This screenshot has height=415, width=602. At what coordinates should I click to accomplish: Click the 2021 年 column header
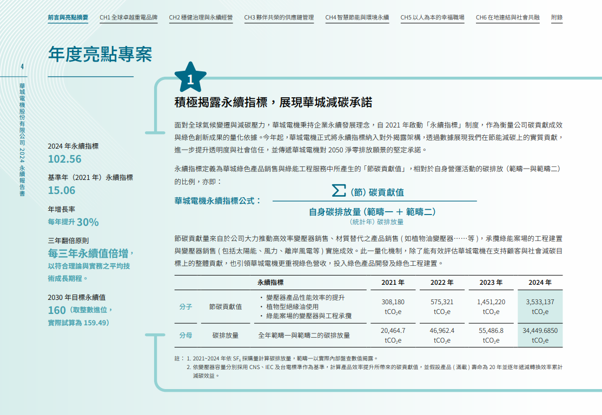(x=393, y=283)
